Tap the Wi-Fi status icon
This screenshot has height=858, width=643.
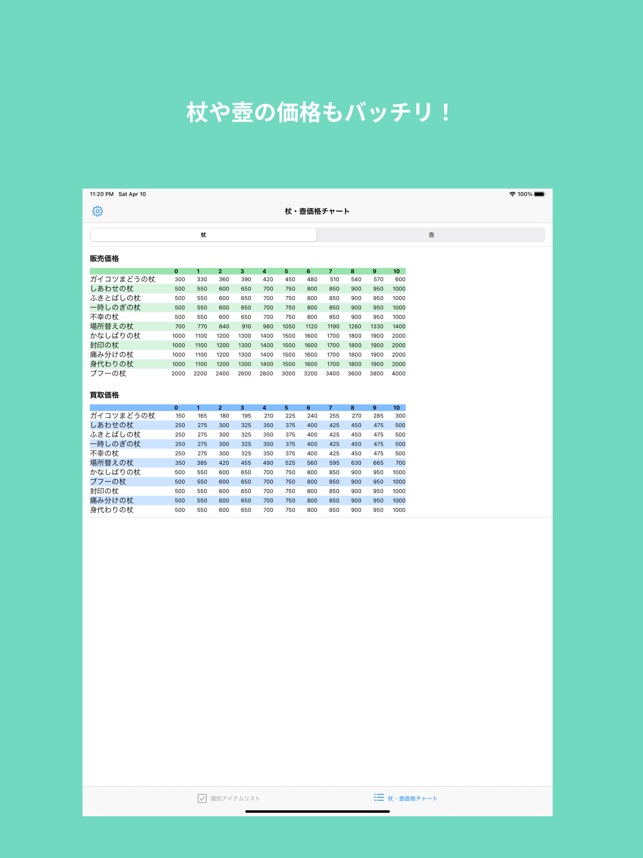(x=512, y=194)
